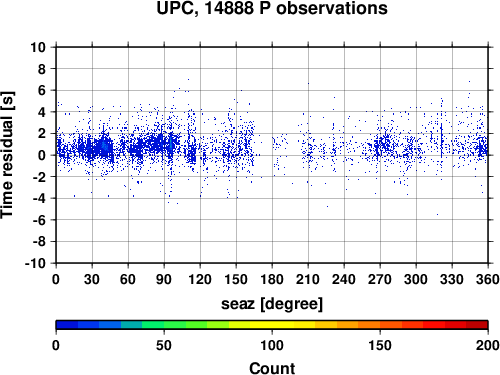Click the 'Time residual [s]' y-axis label
The image size is (500, 375).
pyautogui.click(x=7, y=155)
